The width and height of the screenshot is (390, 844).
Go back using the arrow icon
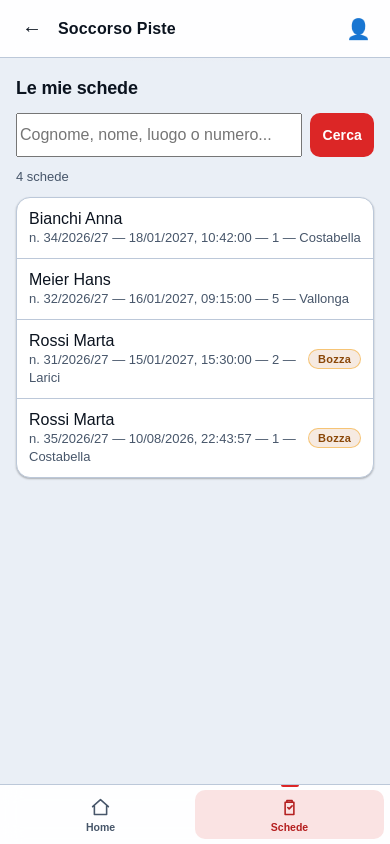coord(32,29)
